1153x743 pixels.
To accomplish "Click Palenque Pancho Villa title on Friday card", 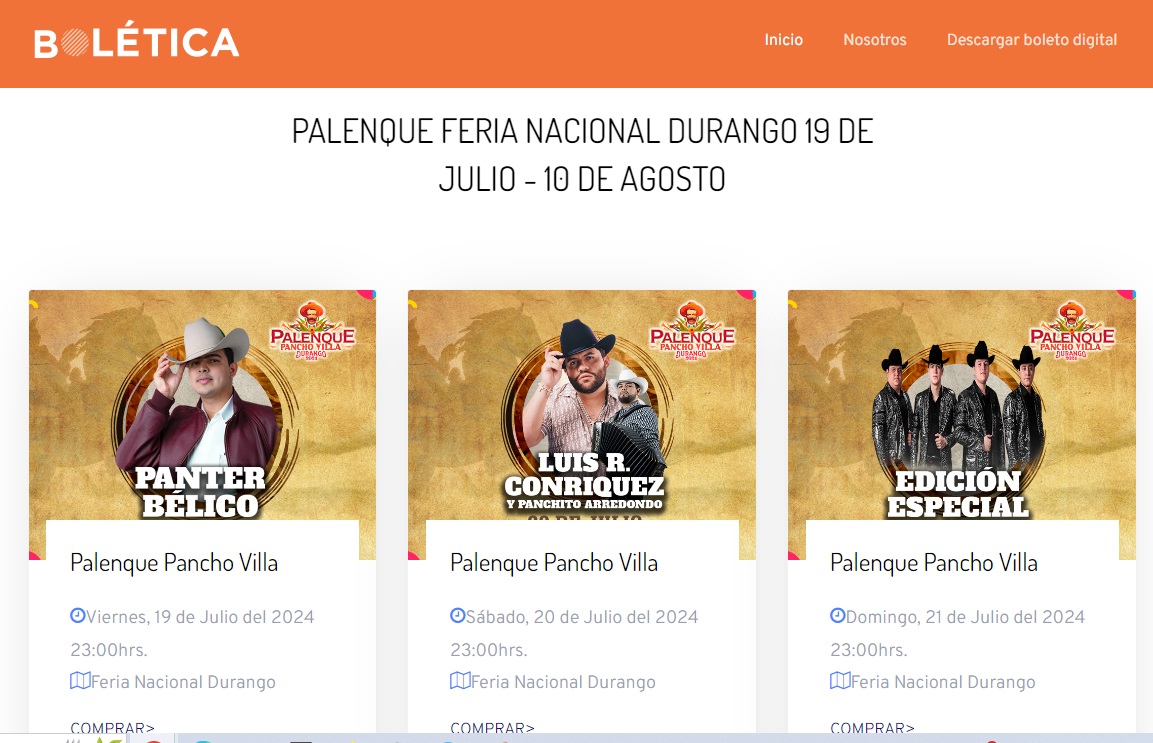I will [174, 563].
